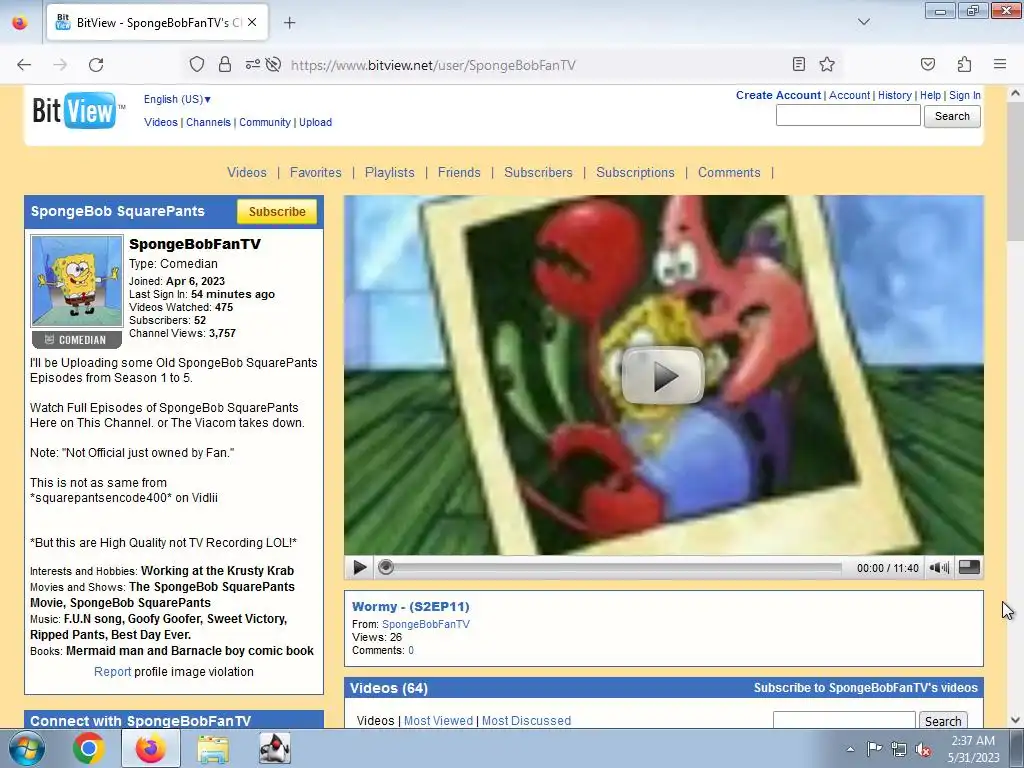
Task: Click the autoplay blocked icon in address bar
Action: pyautogui.click(x=274, y=64)
